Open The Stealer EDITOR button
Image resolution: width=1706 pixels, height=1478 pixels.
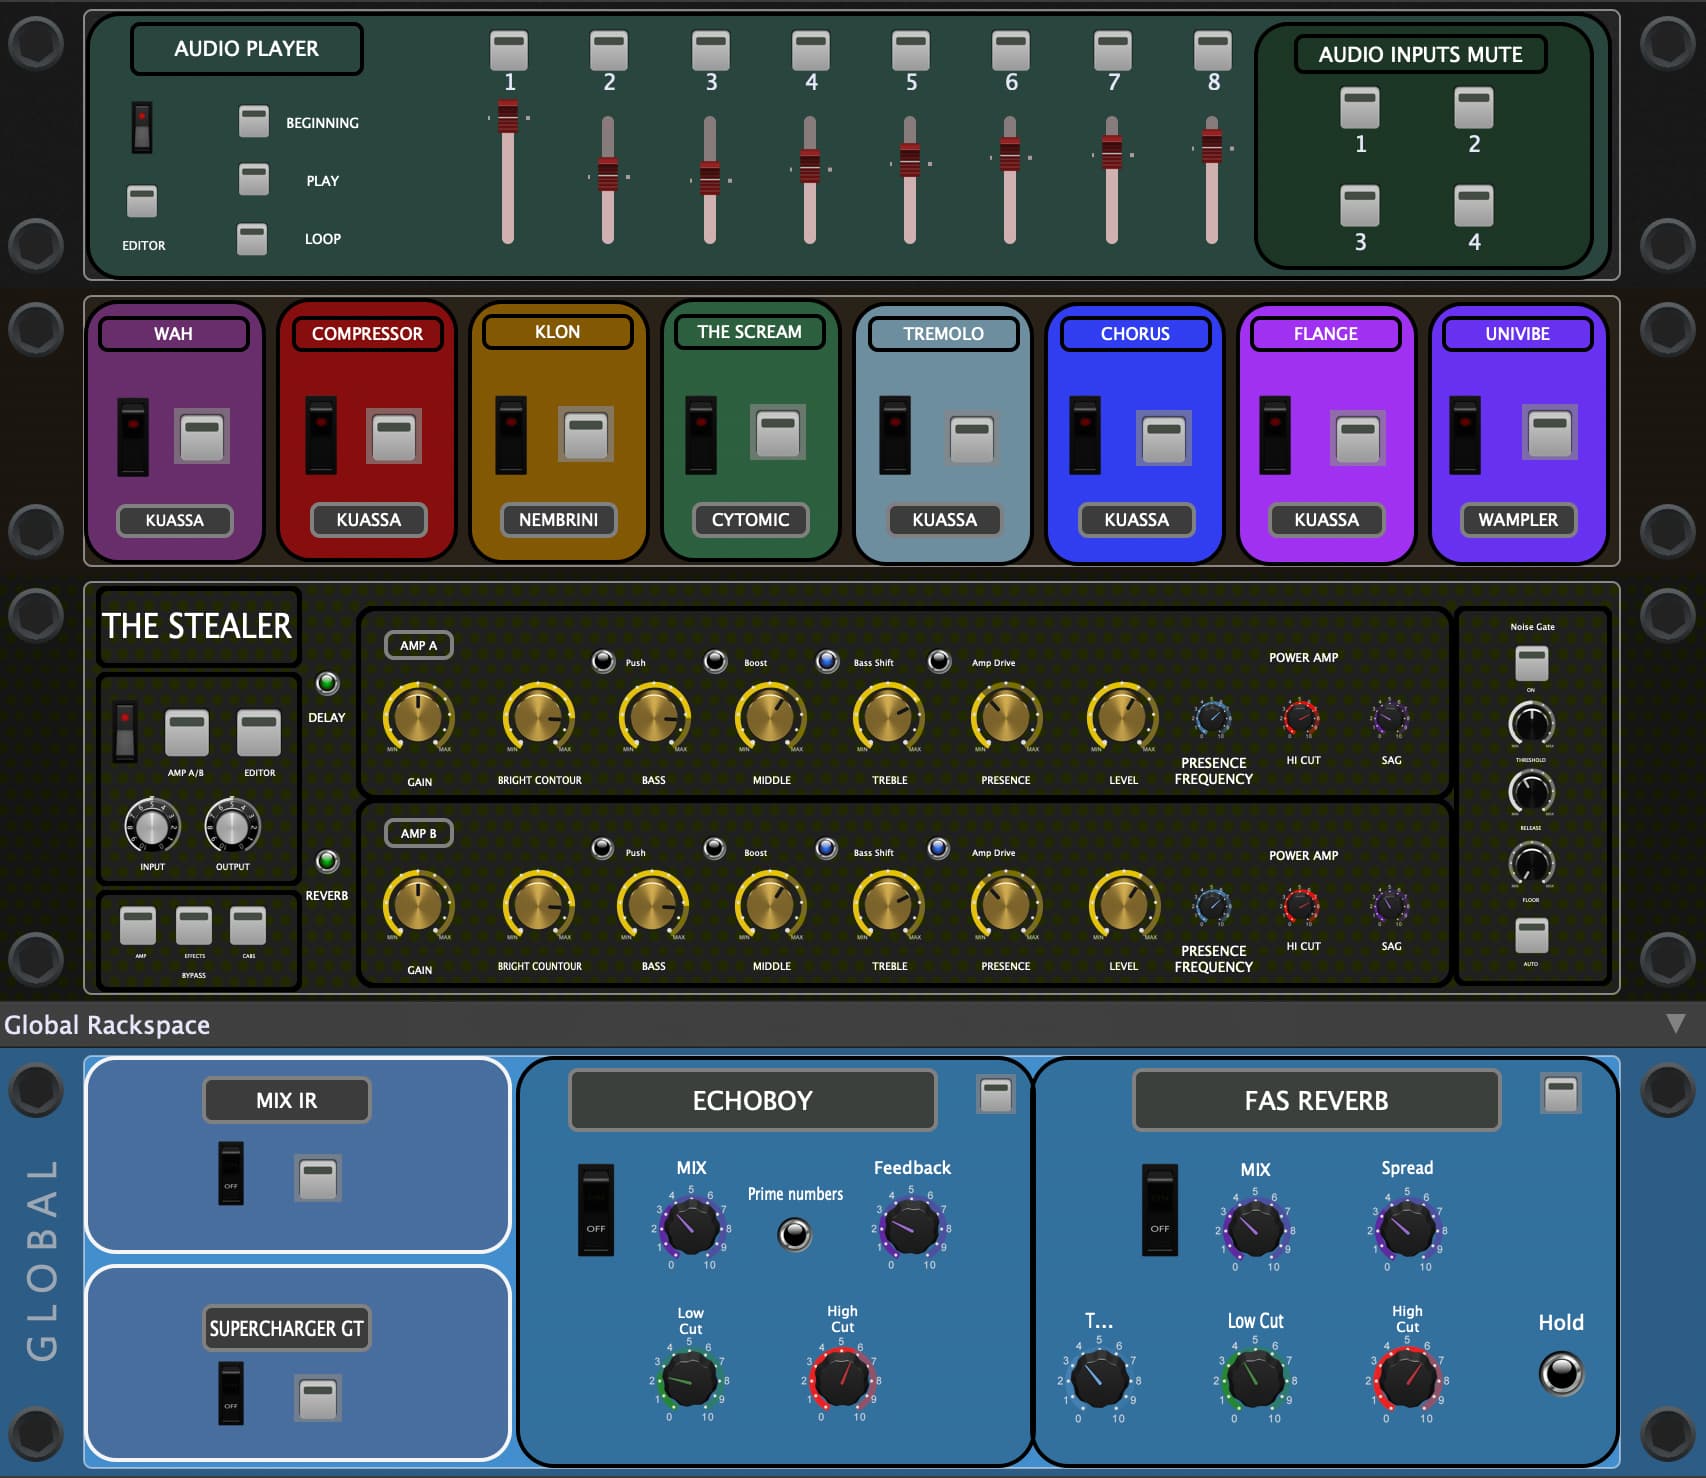[x=259, y=734]
